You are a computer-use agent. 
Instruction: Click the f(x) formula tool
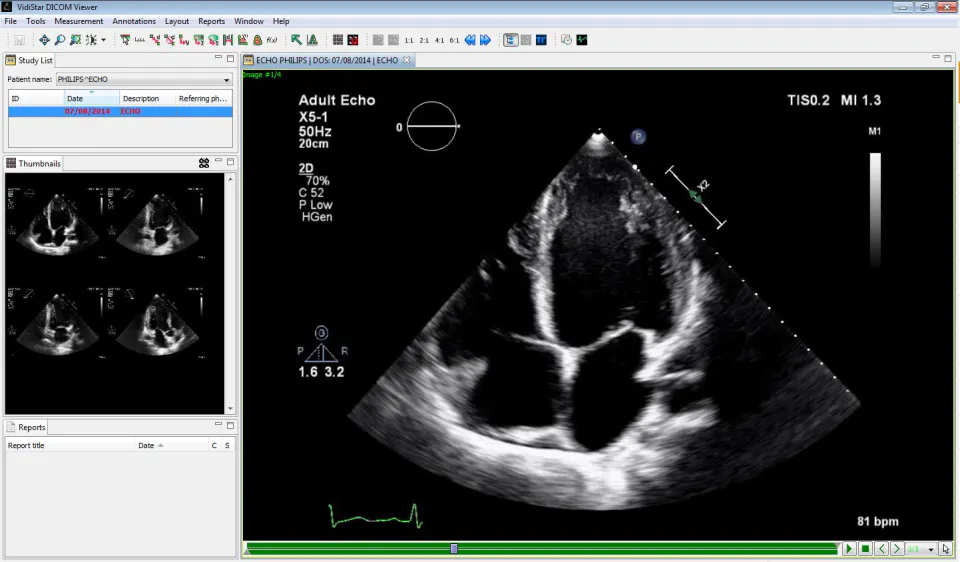point(272,40)
